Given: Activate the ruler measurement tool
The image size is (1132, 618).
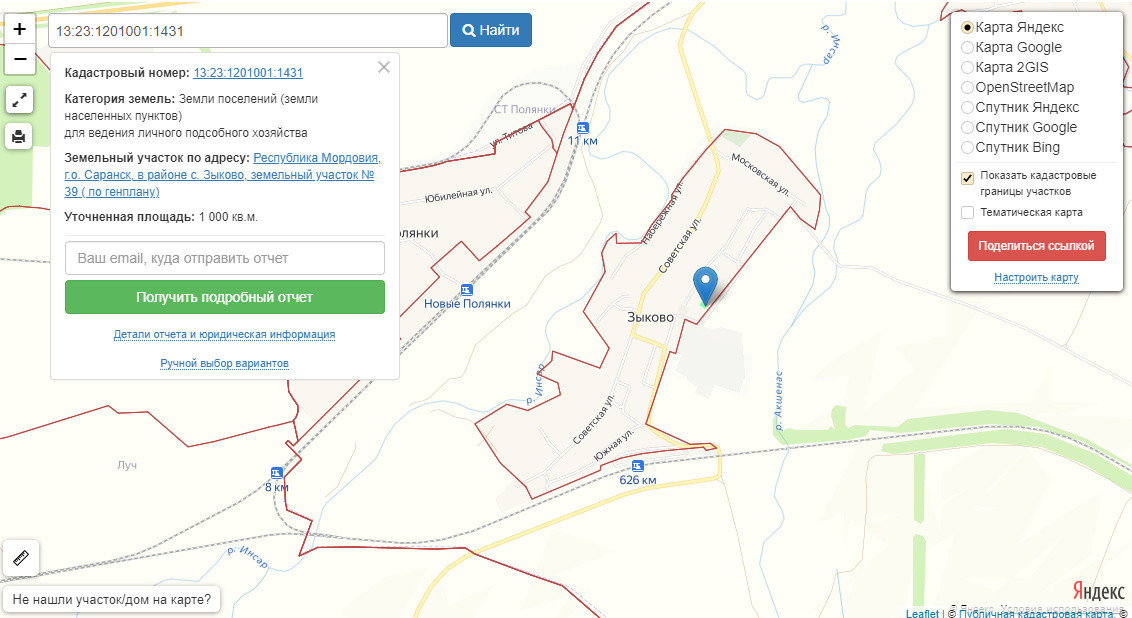Looking at the screenshot, I should [20, 557].
